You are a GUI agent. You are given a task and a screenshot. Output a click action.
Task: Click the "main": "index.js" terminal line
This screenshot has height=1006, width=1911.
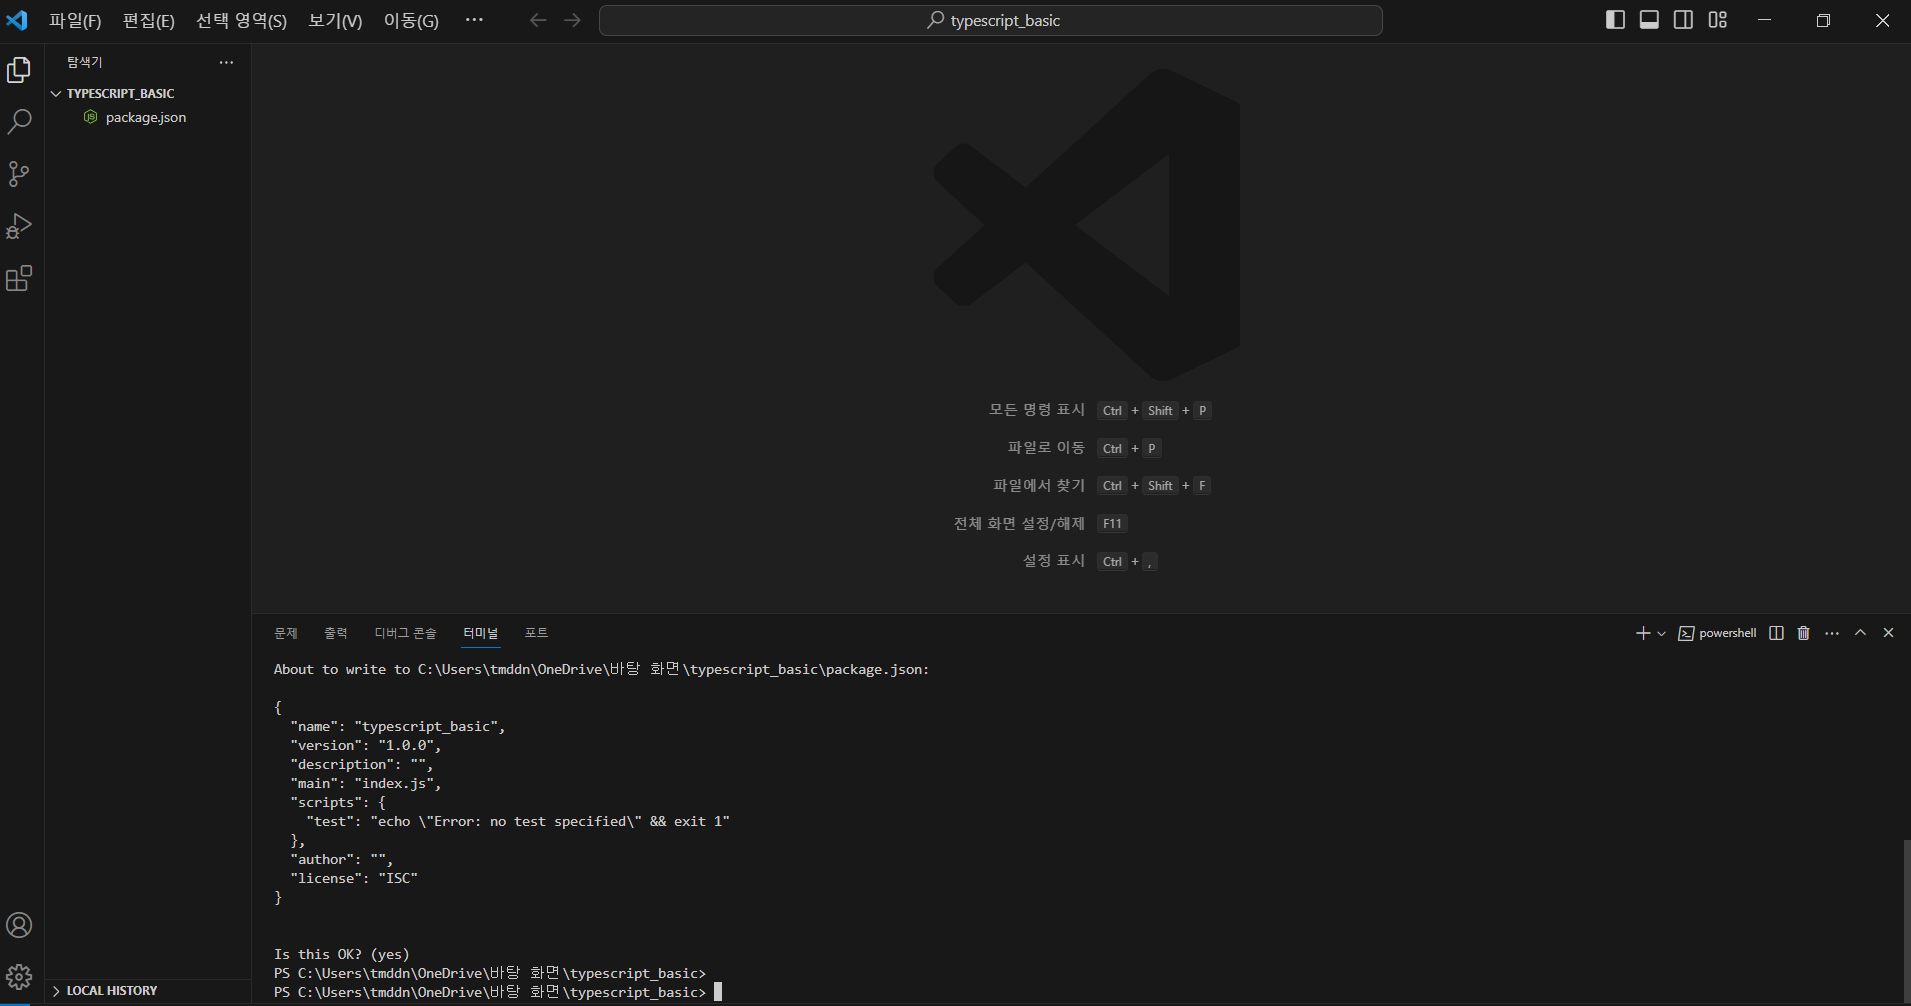(366, 783)
